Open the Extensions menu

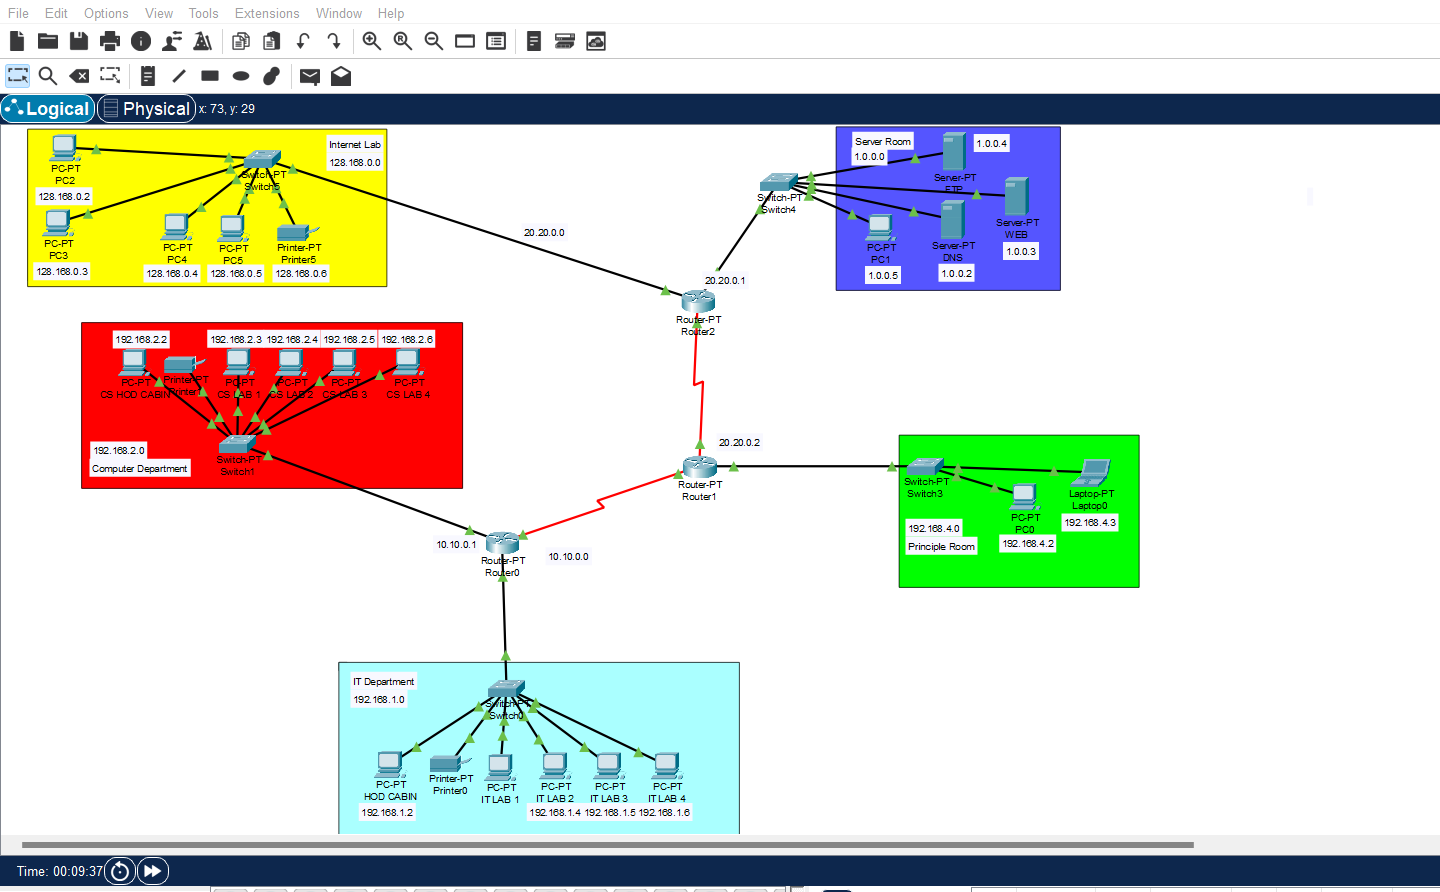tap(266, 13)
